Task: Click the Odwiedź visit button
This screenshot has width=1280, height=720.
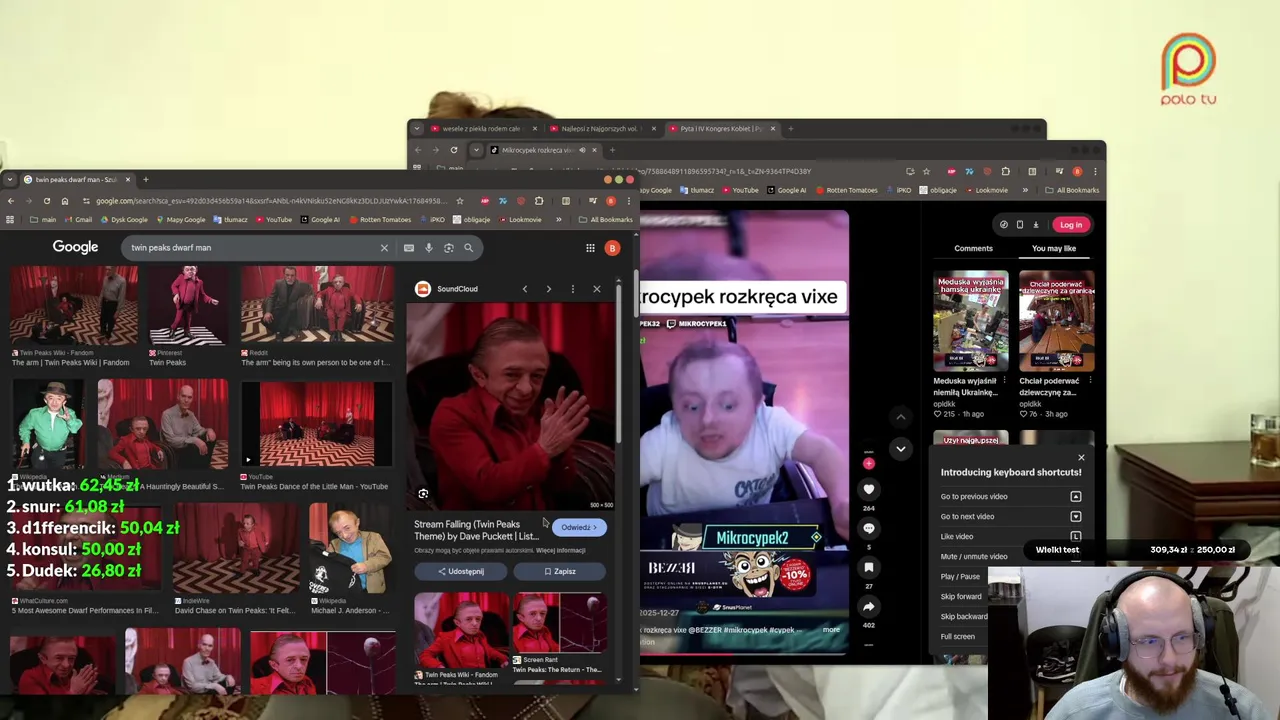Action: point(579,527)
